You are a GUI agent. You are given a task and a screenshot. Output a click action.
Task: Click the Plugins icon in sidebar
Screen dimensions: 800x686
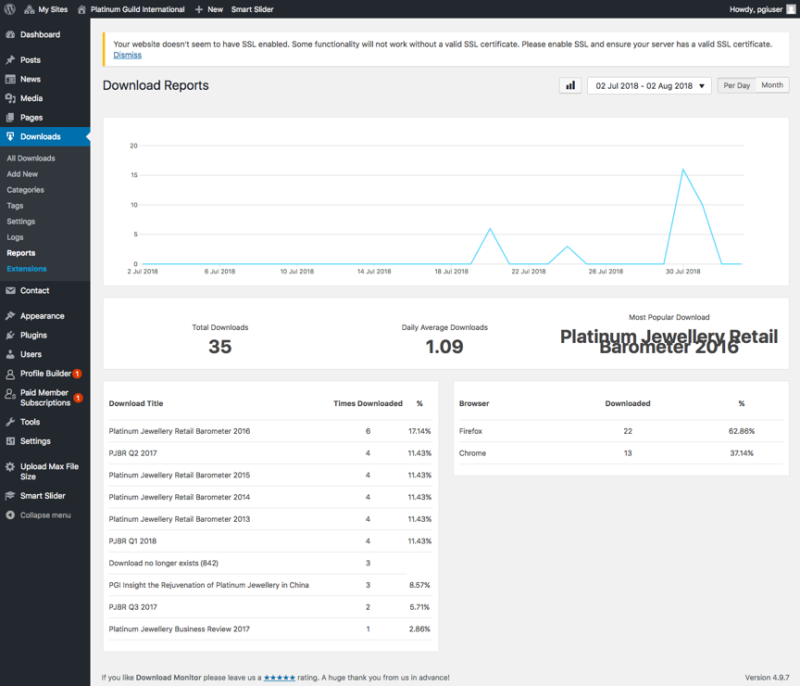pyautogui.click(x=10, y=335)
